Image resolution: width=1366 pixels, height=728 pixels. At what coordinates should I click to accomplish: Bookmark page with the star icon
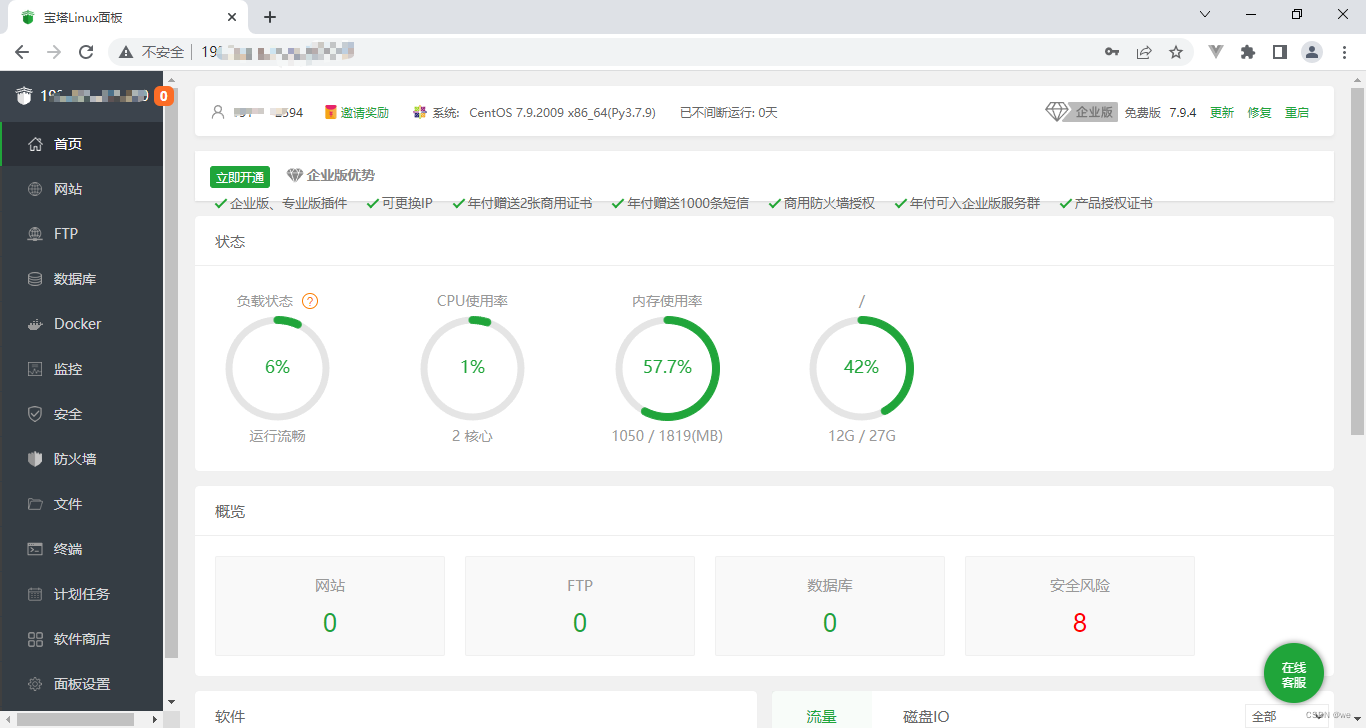click(x=1176, y=52)
